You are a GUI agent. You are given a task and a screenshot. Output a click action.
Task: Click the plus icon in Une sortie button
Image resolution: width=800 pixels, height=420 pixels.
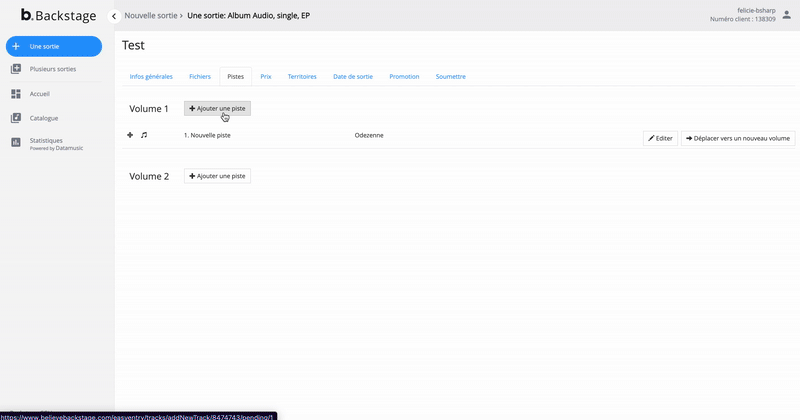(16, 46)
